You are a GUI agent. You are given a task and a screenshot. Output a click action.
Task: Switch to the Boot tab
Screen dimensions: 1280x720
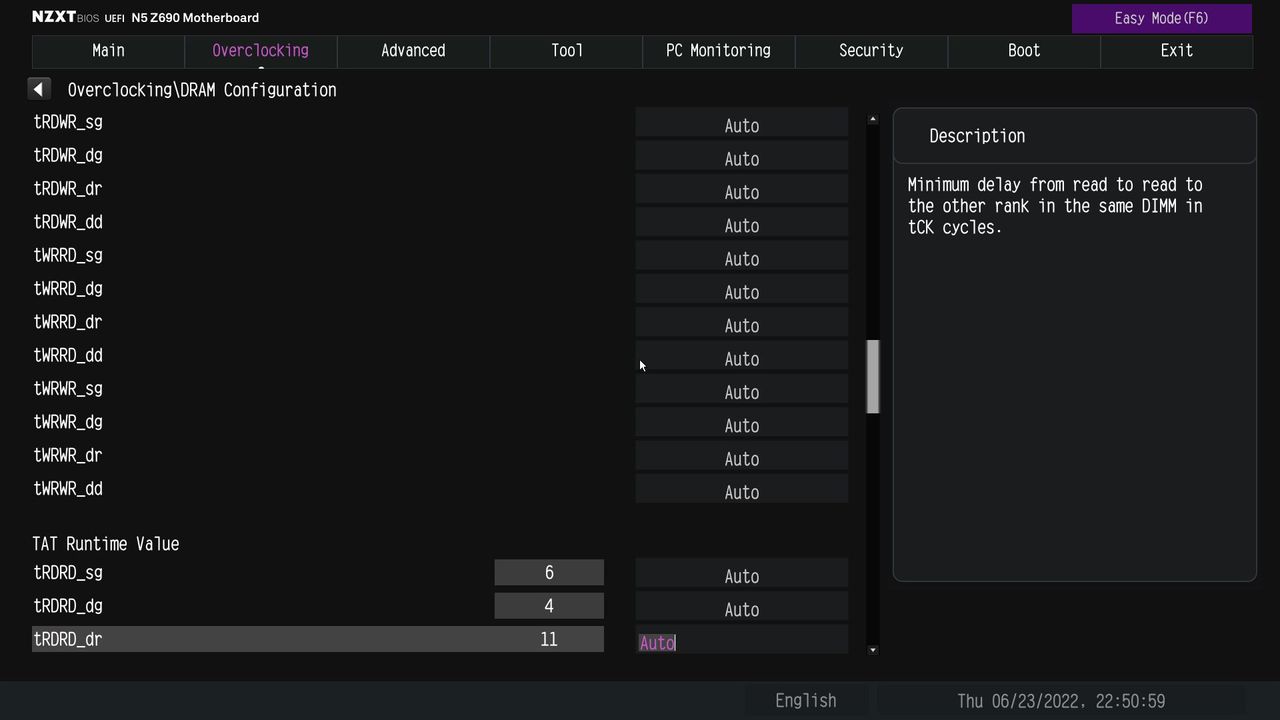(1024, 51)
